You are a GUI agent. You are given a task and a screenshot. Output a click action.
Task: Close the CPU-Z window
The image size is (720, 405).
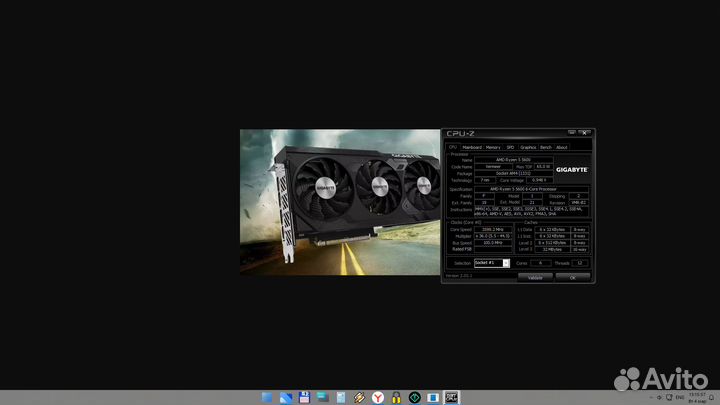[584, 133]
